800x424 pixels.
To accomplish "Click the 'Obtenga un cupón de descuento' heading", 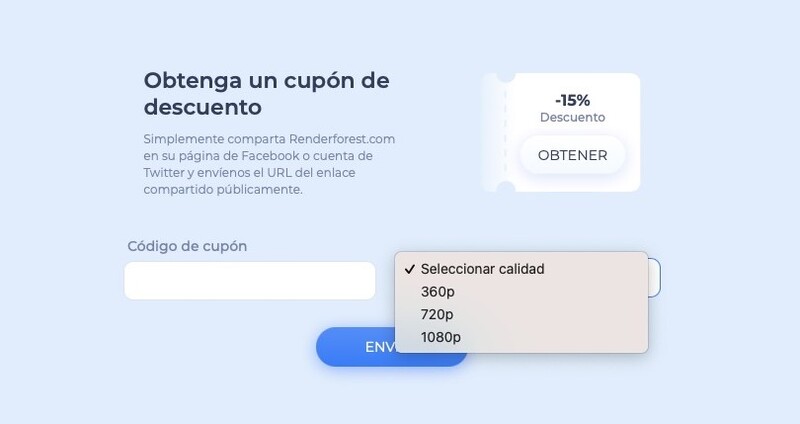I will [266, 92].
